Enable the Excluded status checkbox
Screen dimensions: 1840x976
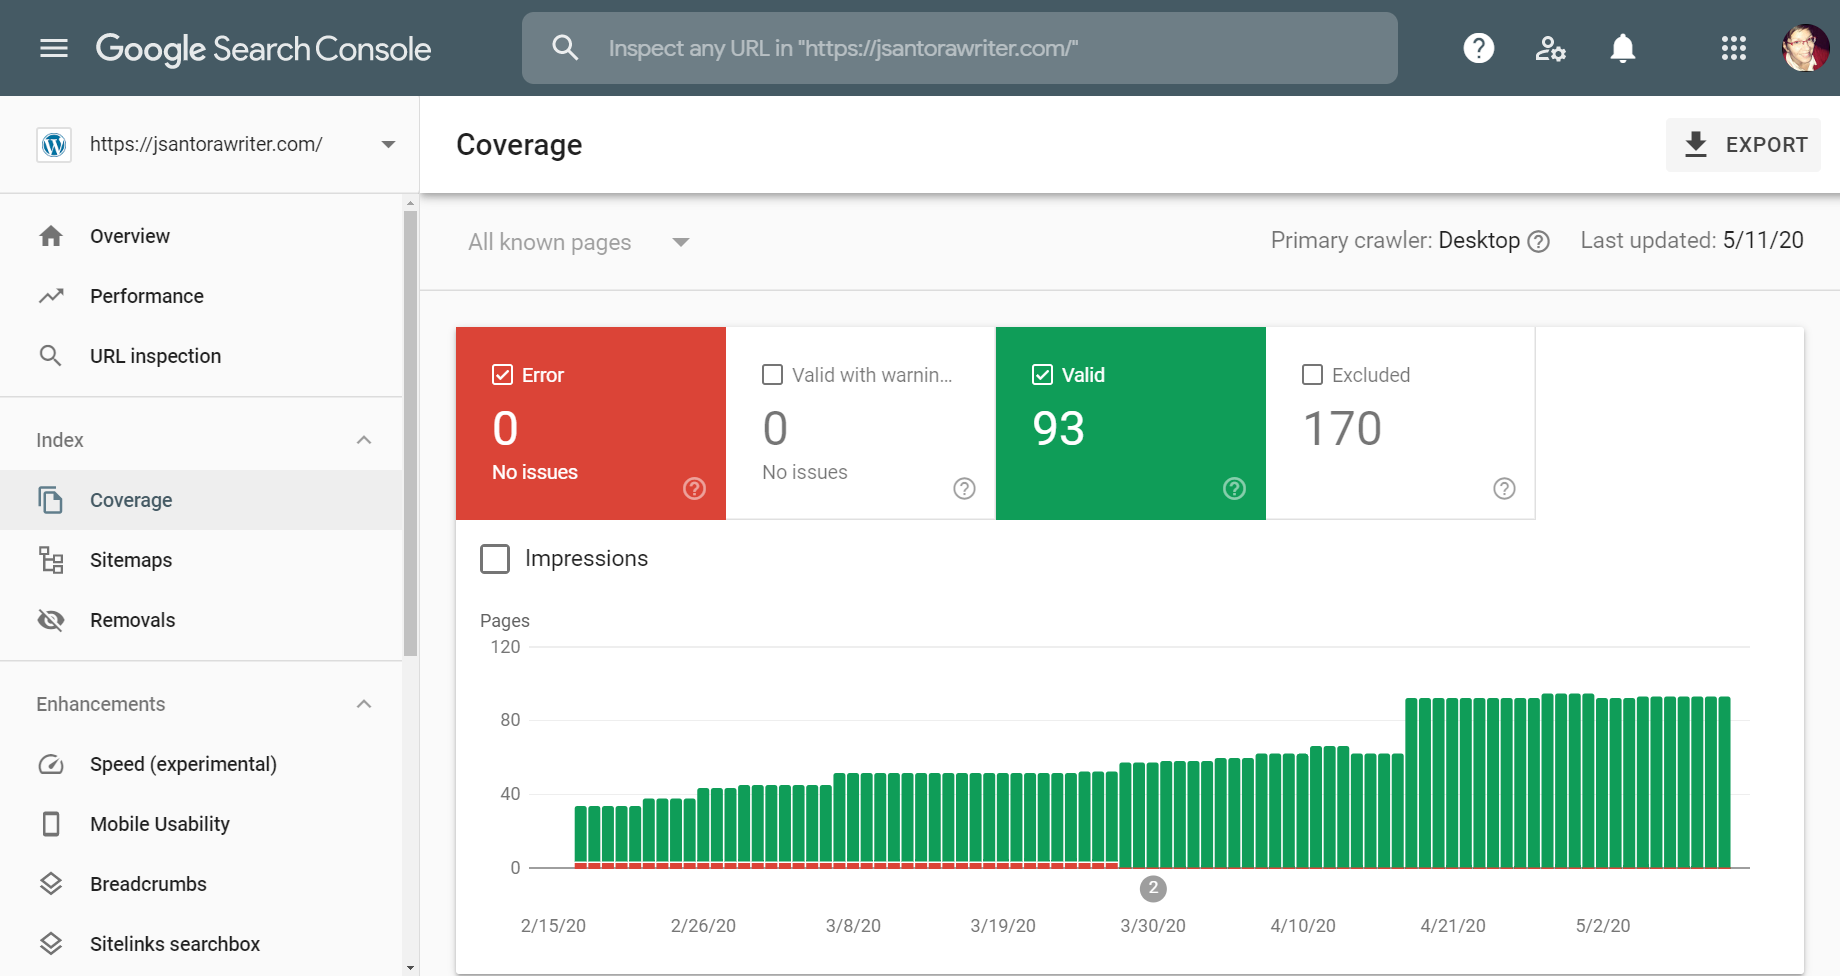(x=1312, y=374)
